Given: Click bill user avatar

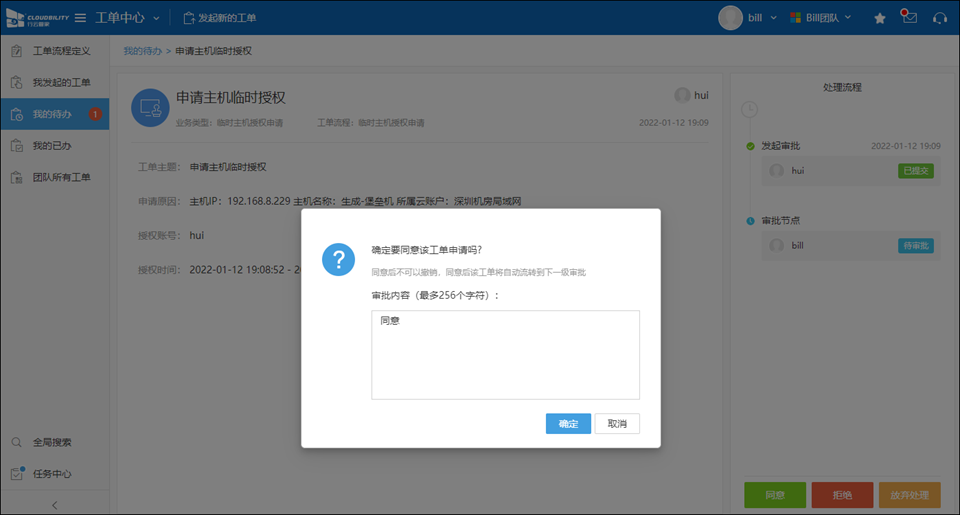Looking at the screenshot, I should tap(730, 18).
